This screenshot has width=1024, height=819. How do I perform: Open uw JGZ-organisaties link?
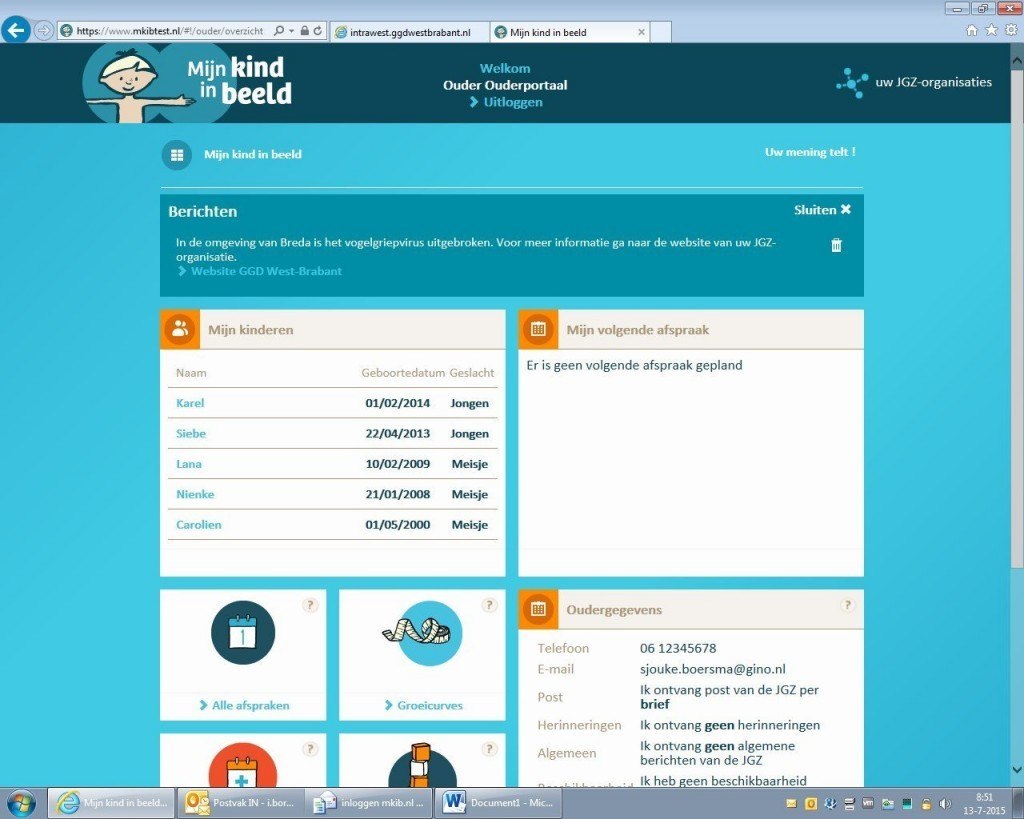[x=933, y=82]
